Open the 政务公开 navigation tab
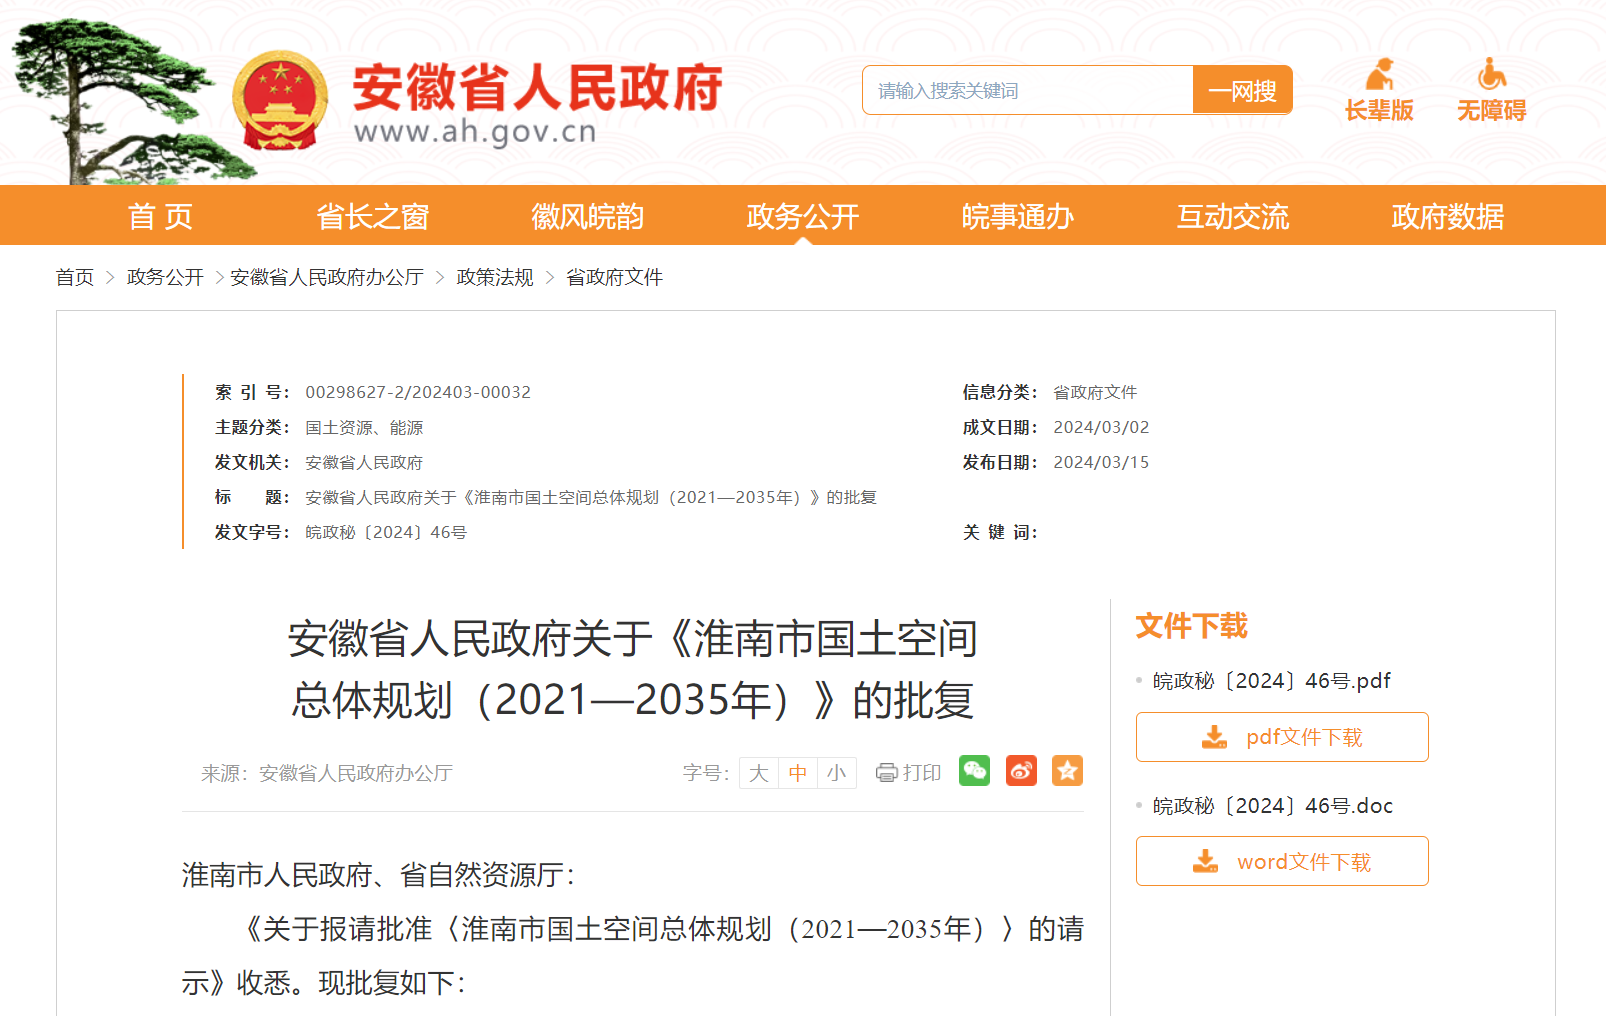The image size is (1606, 1016). [802, 216]
